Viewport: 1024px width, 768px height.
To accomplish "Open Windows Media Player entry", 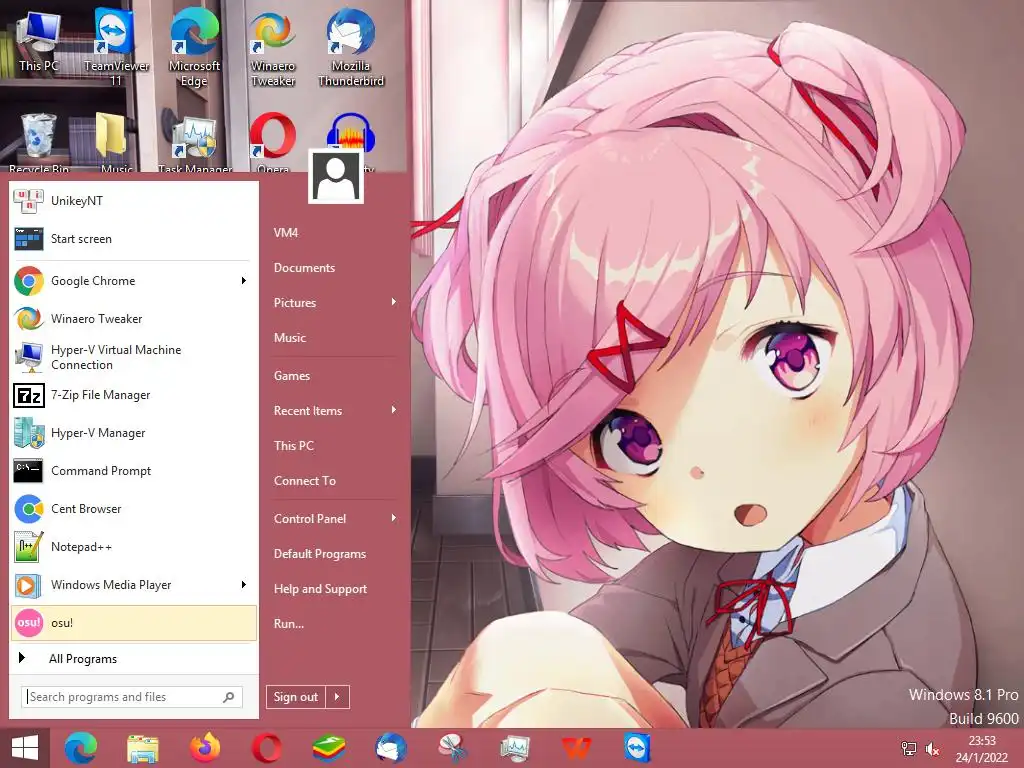I will click(124, 584).
